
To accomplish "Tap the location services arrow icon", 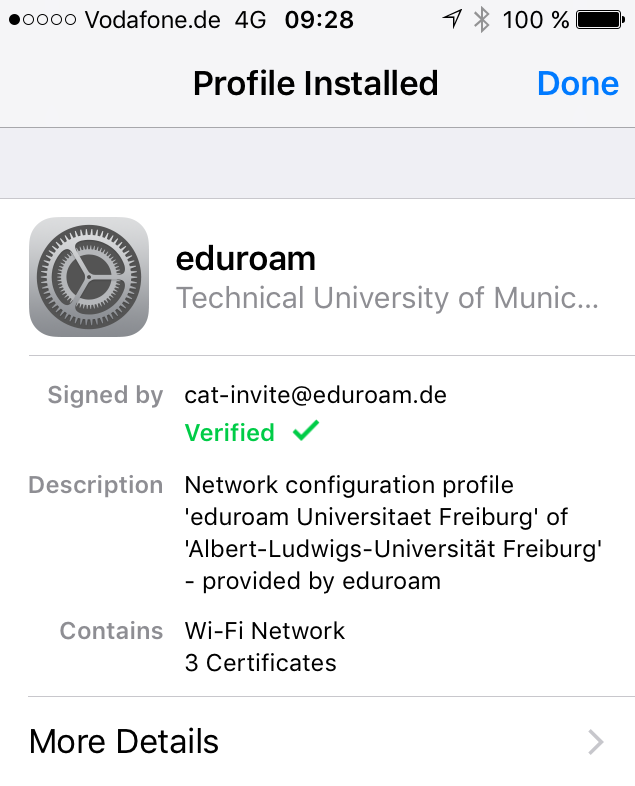I will point(453,19).
